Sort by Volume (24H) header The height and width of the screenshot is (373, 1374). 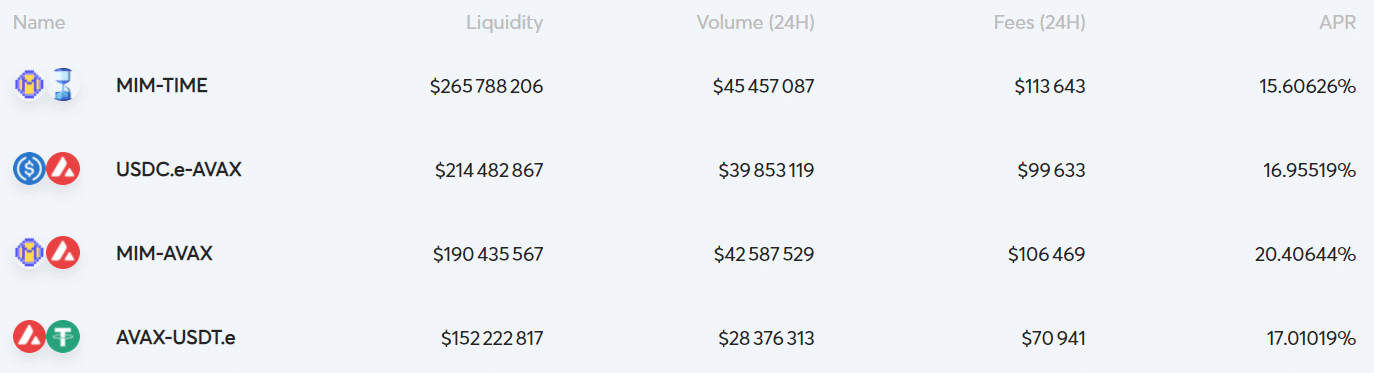coord(756,22)
